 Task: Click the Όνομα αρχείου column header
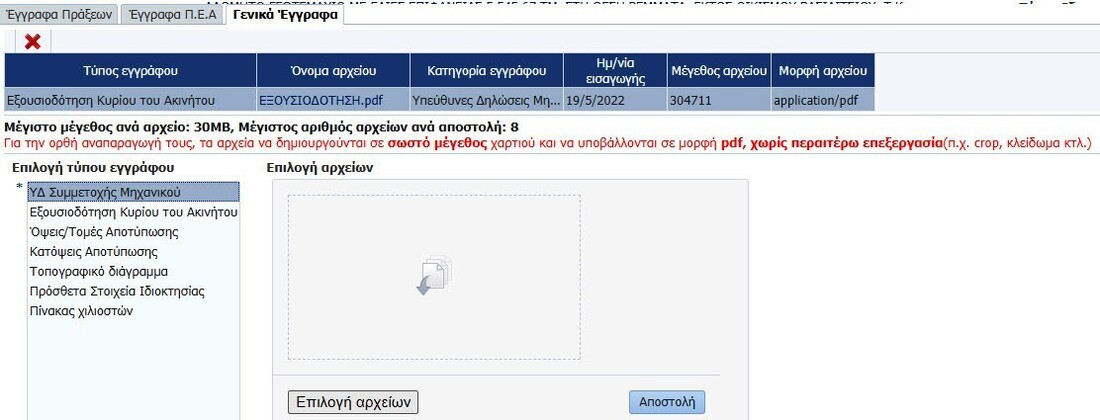[x=333, y=71]
